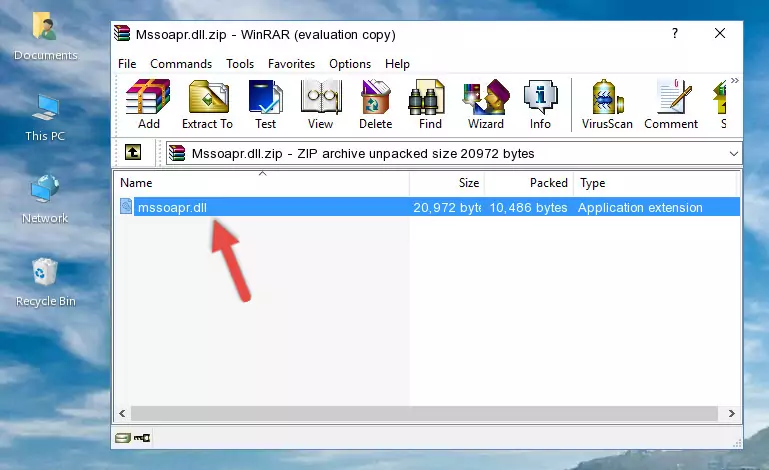
Task: Open the Find tool
Action: point(430,104)
